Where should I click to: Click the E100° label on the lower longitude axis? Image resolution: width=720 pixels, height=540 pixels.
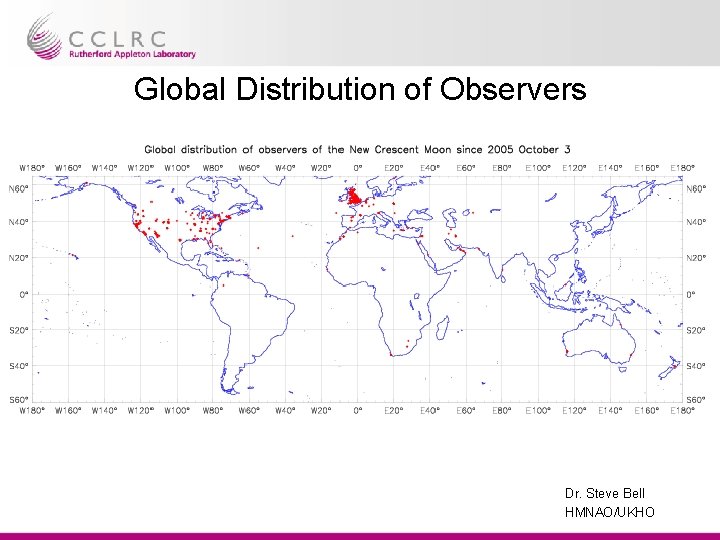[538, 410]
